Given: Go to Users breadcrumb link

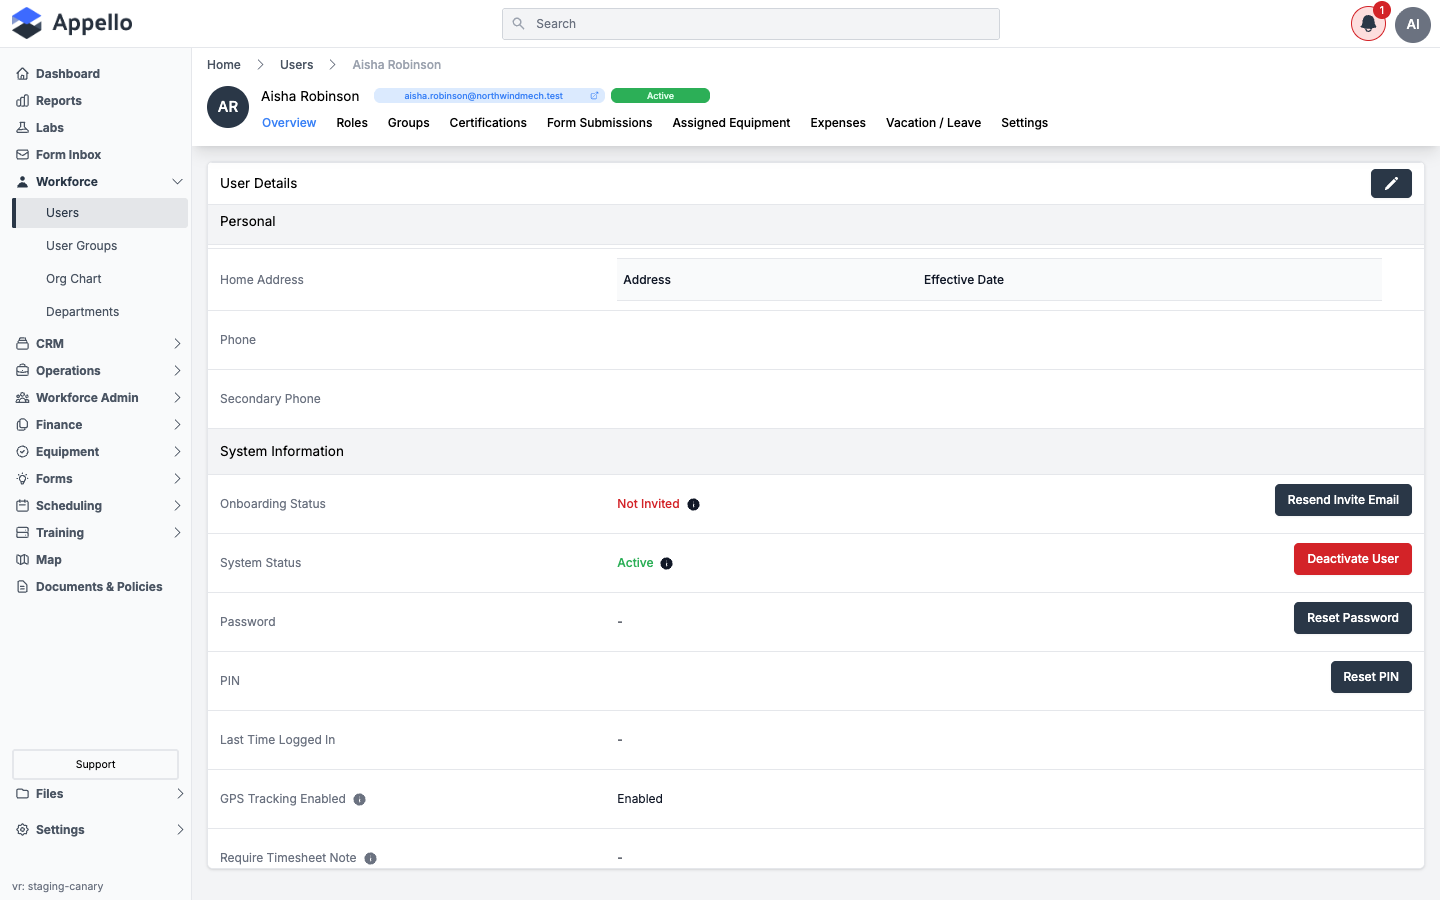Looking at the screenshot, I should [296, 64].
